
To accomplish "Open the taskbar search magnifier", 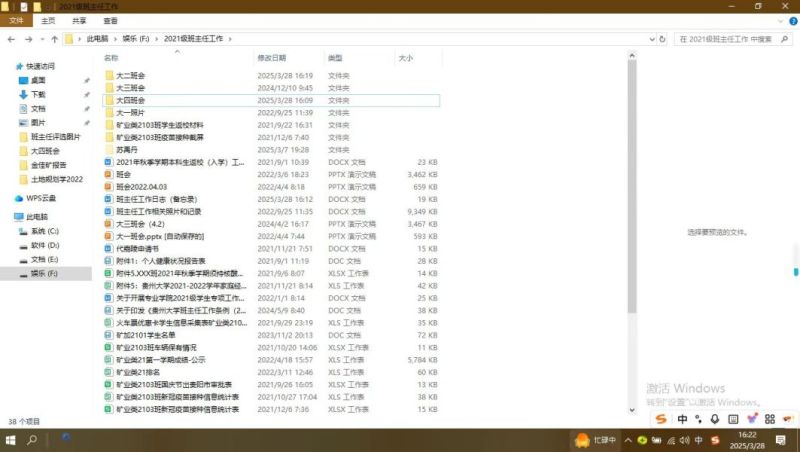I will click(32, 440).
